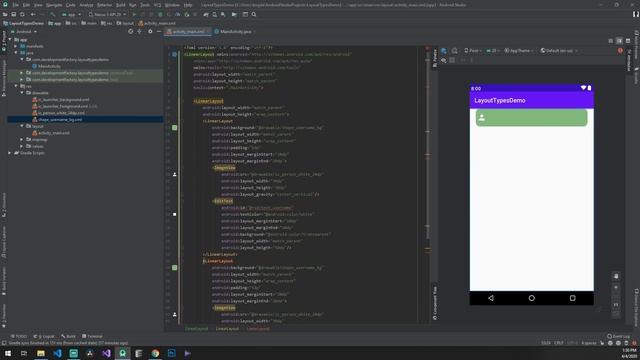640x360 pixels.
Task: Collapse the layout folder
Action: [22, 126]
